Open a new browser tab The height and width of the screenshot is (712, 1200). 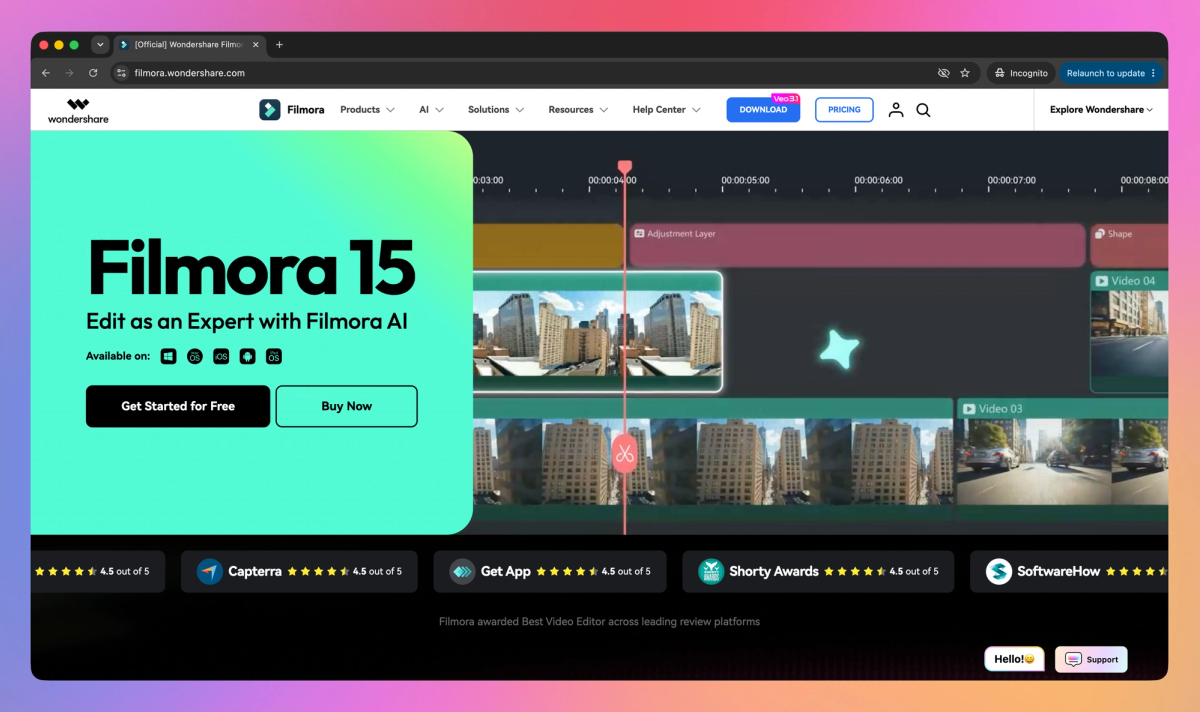tap(279, 45)
